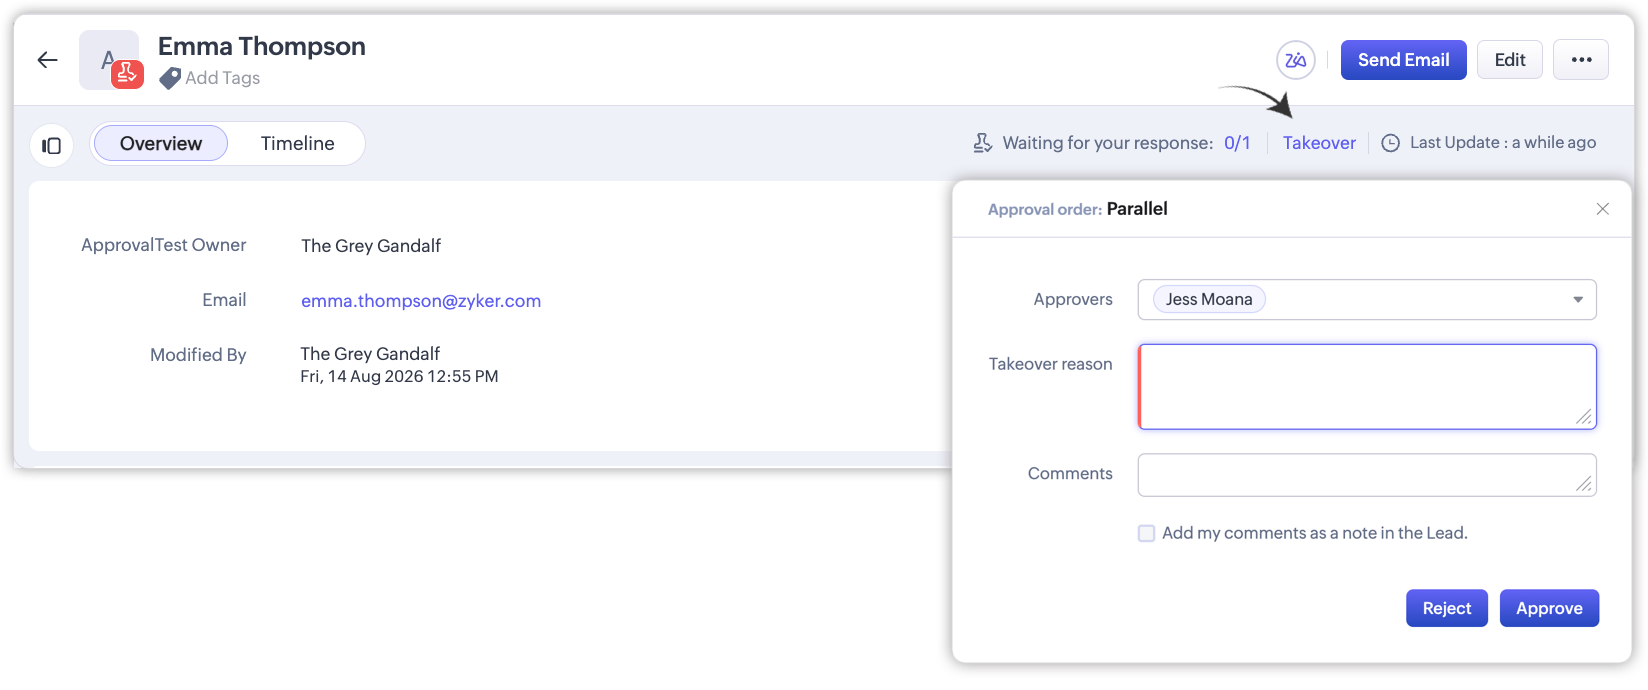This screenshot has height=690, width=1648.
Task: Click the Send Email button
Action: click(1403, 60)
